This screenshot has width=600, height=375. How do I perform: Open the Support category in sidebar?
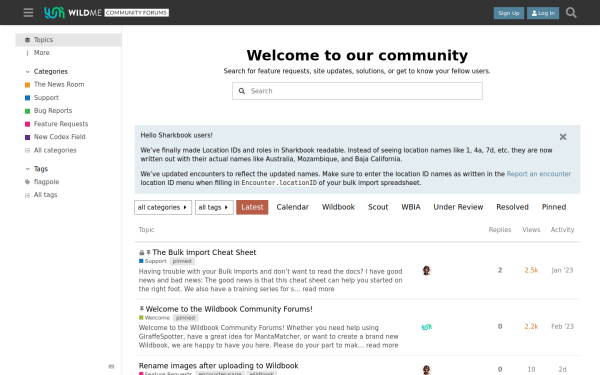[x=46, y=98]
